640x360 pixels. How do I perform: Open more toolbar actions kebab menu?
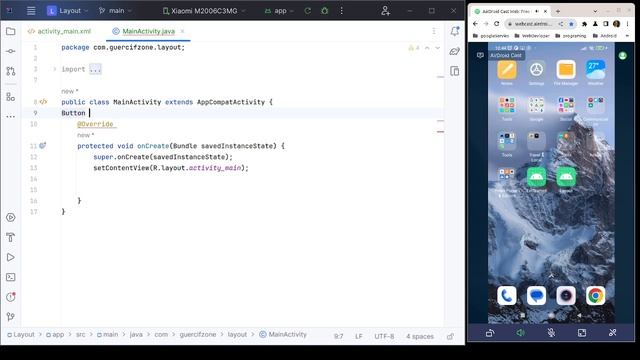342,11
